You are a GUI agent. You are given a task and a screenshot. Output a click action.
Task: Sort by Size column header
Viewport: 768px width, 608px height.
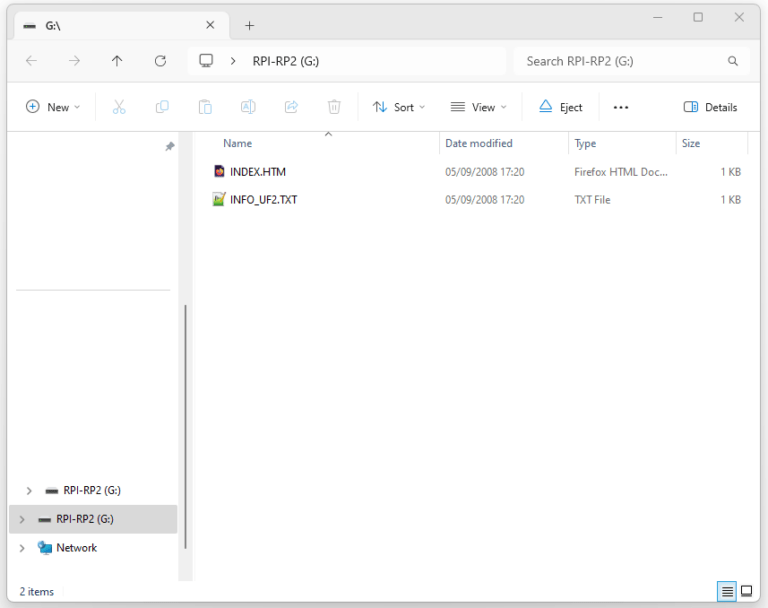click(691, 144)
